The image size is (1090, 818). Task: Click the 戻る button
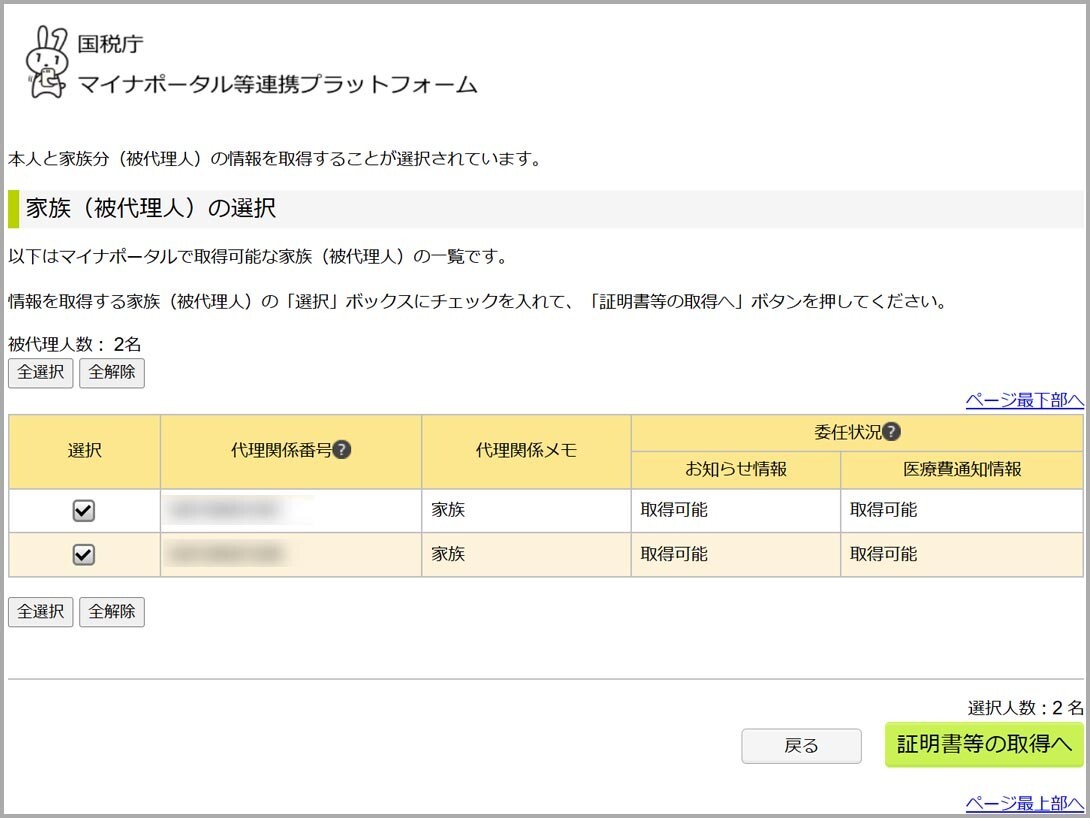coord(802,746)
